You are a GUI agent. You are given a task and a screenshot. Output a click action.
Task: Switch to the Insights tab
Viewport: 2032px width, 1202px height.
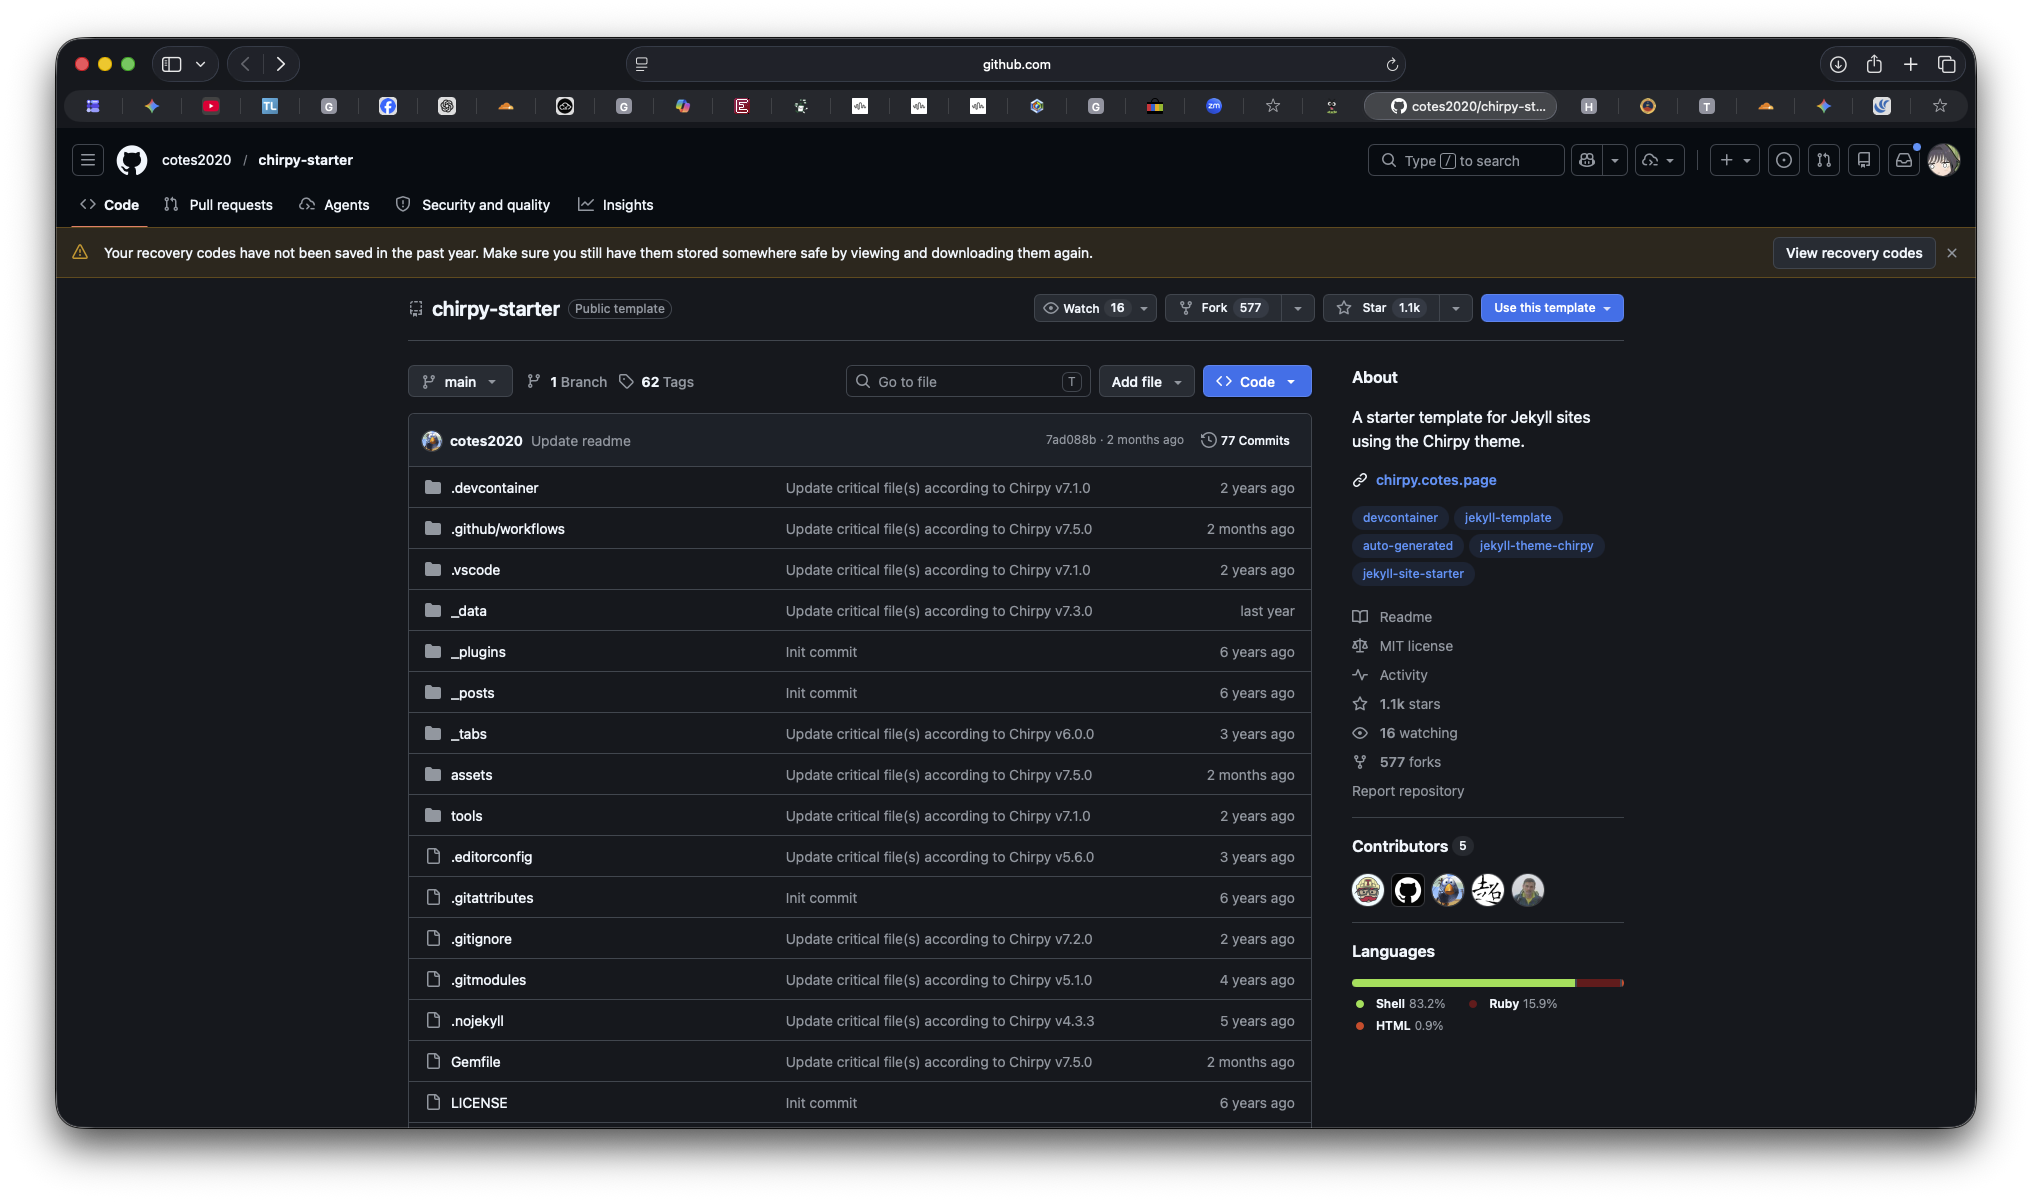616,205
